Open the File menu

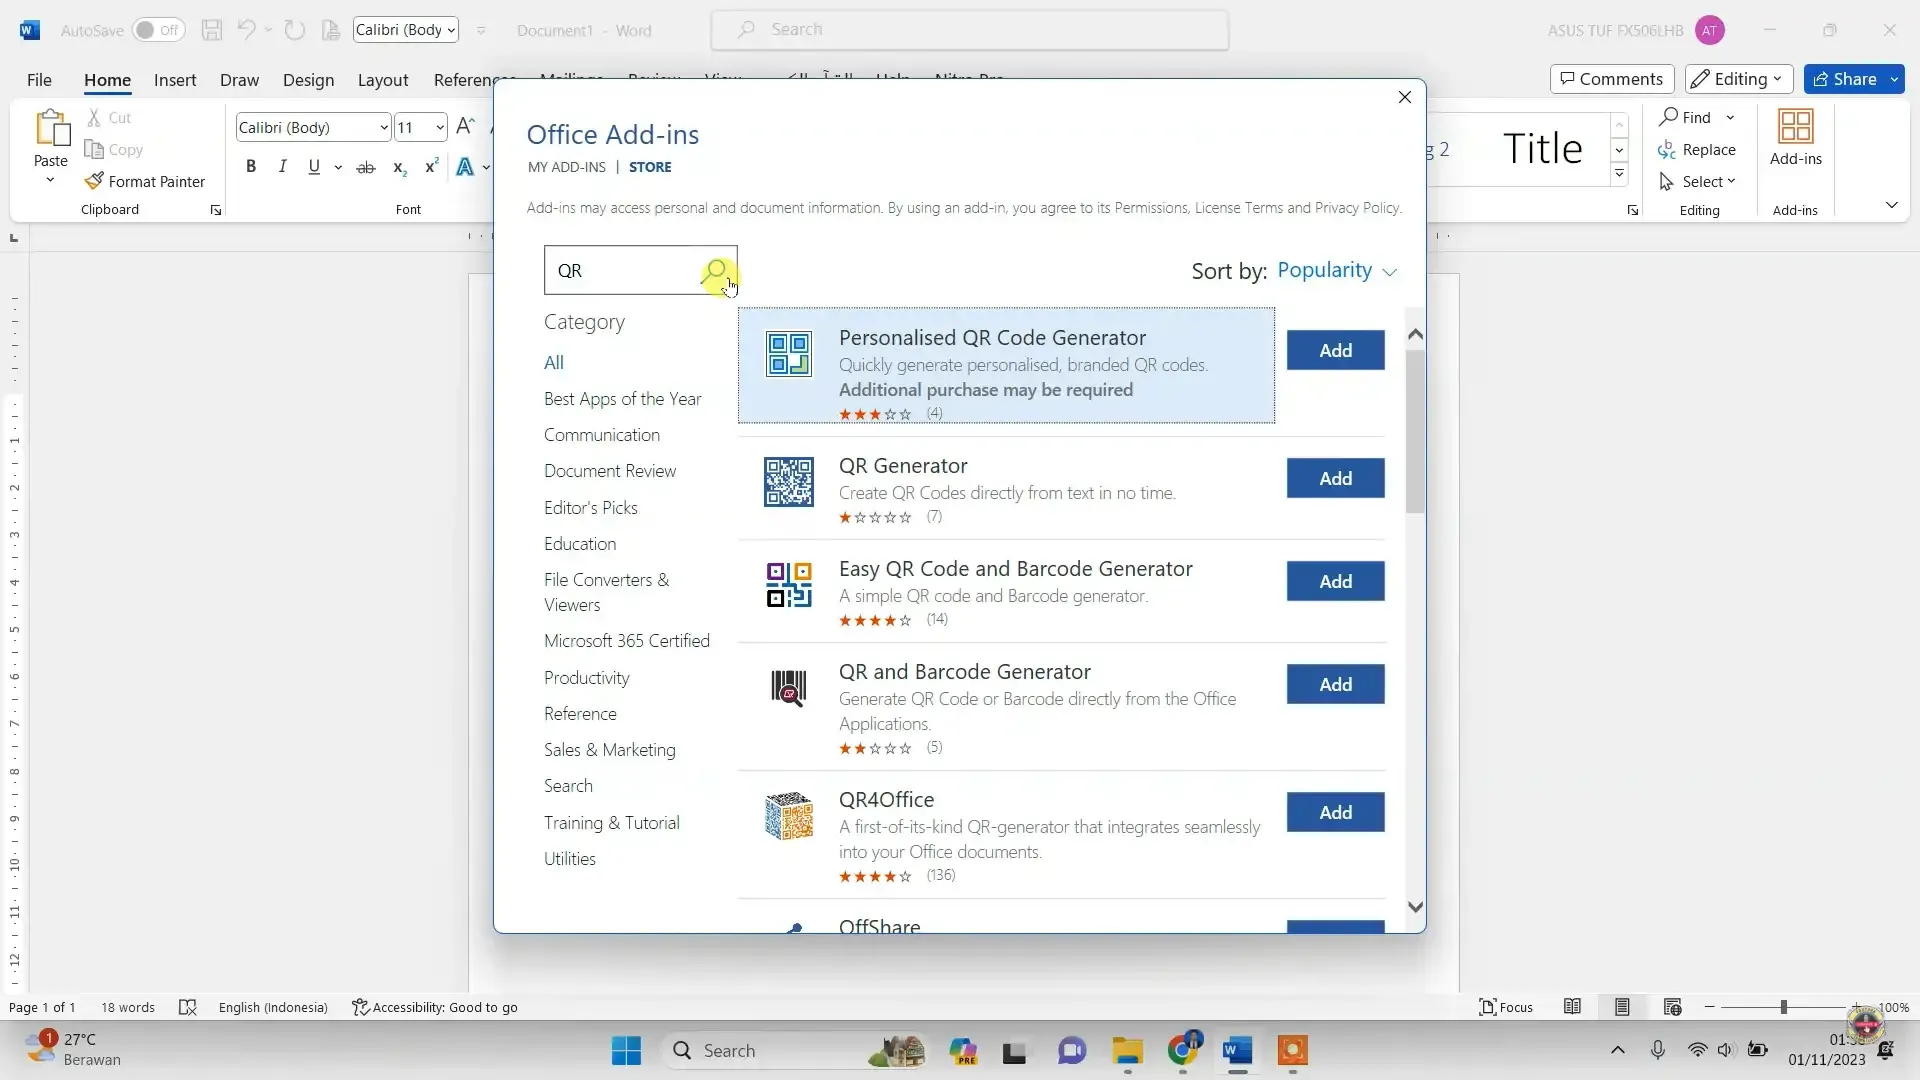click(x=39, y=80)
